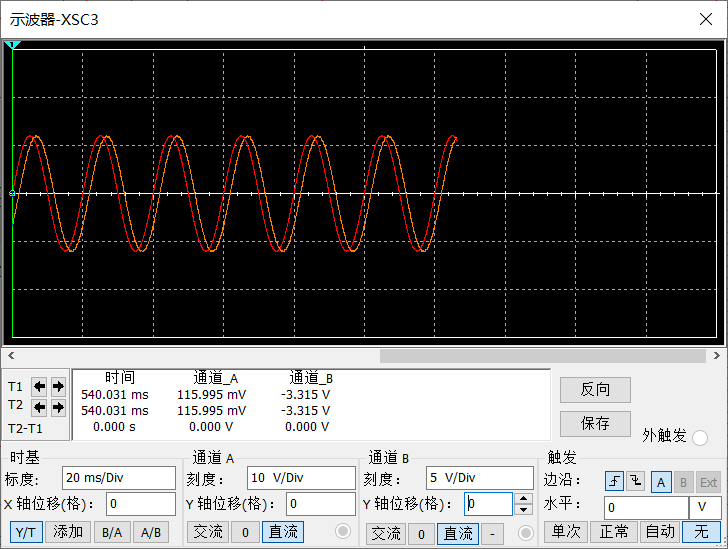
Task: Select falling edge trigger icon
Action: click(x=635, y=481)
